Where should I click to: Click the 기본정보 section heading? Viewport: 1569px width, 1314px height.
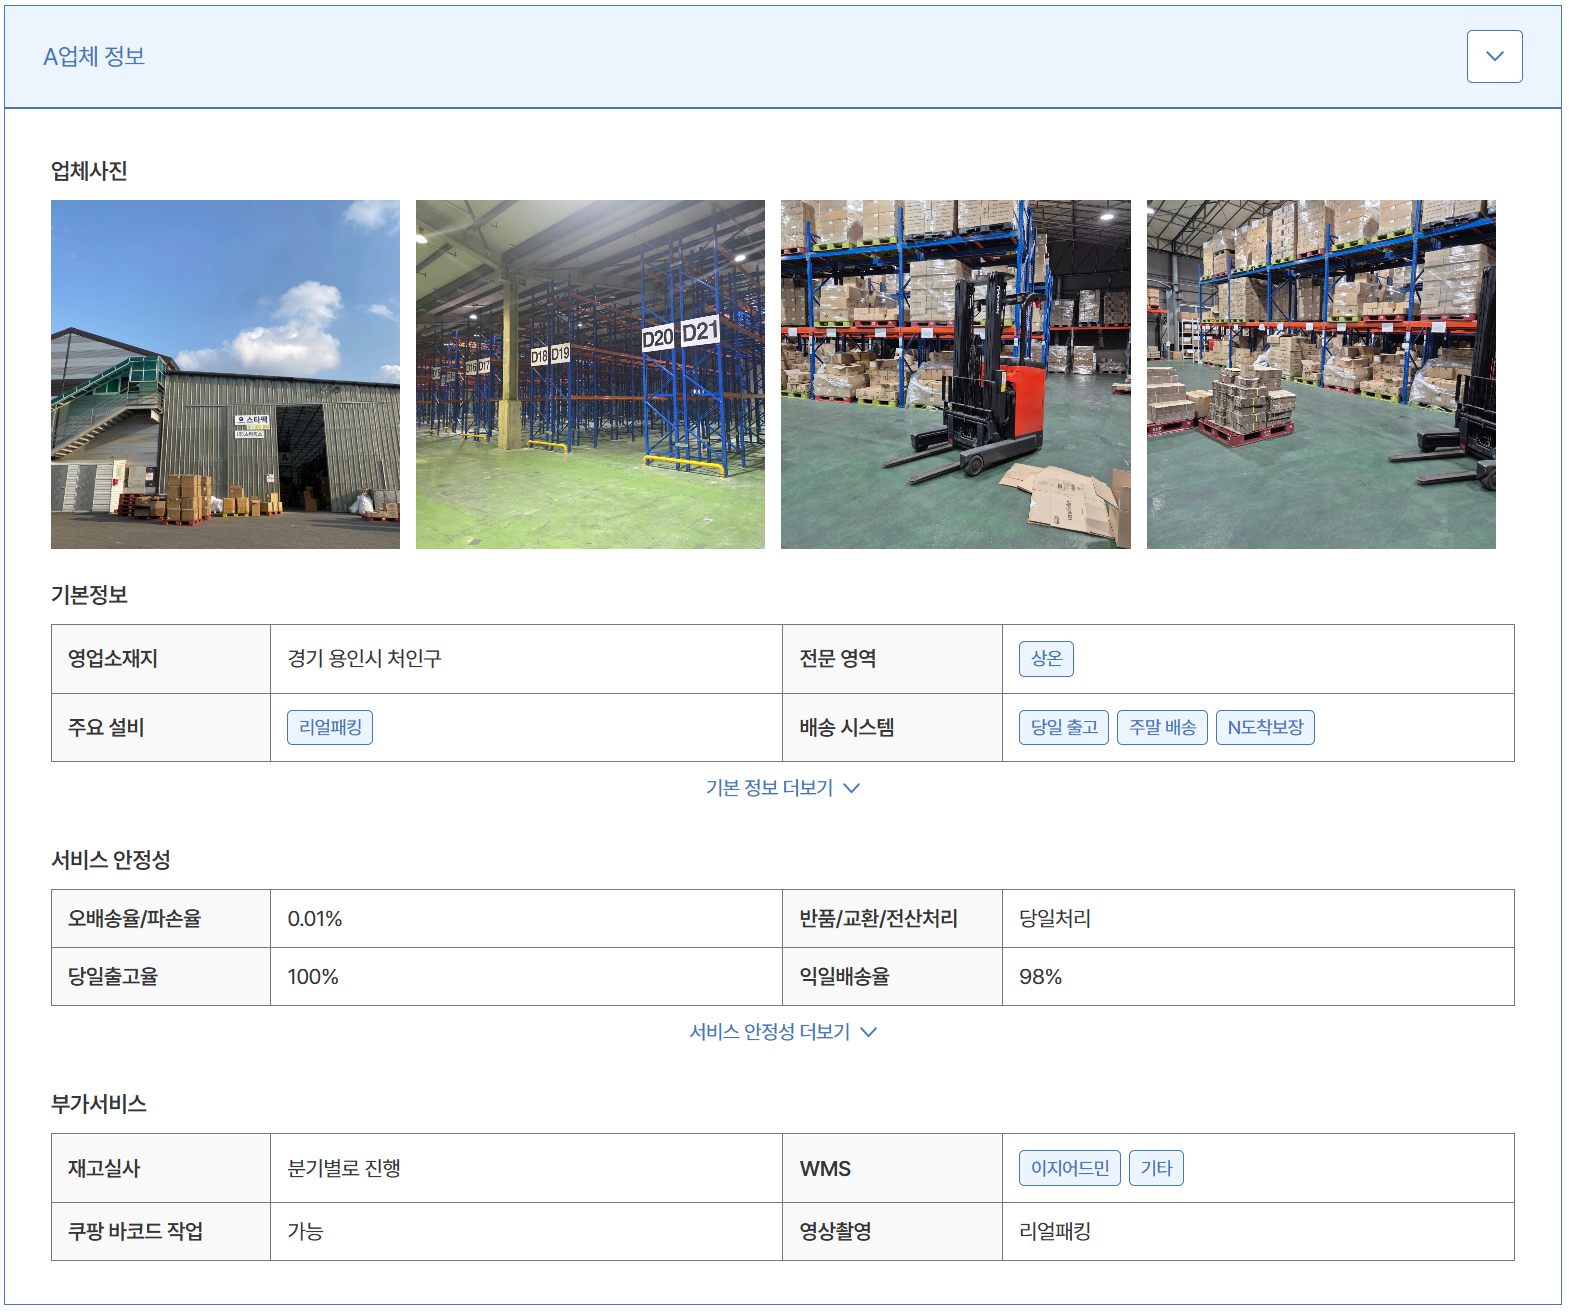point(89,595)
